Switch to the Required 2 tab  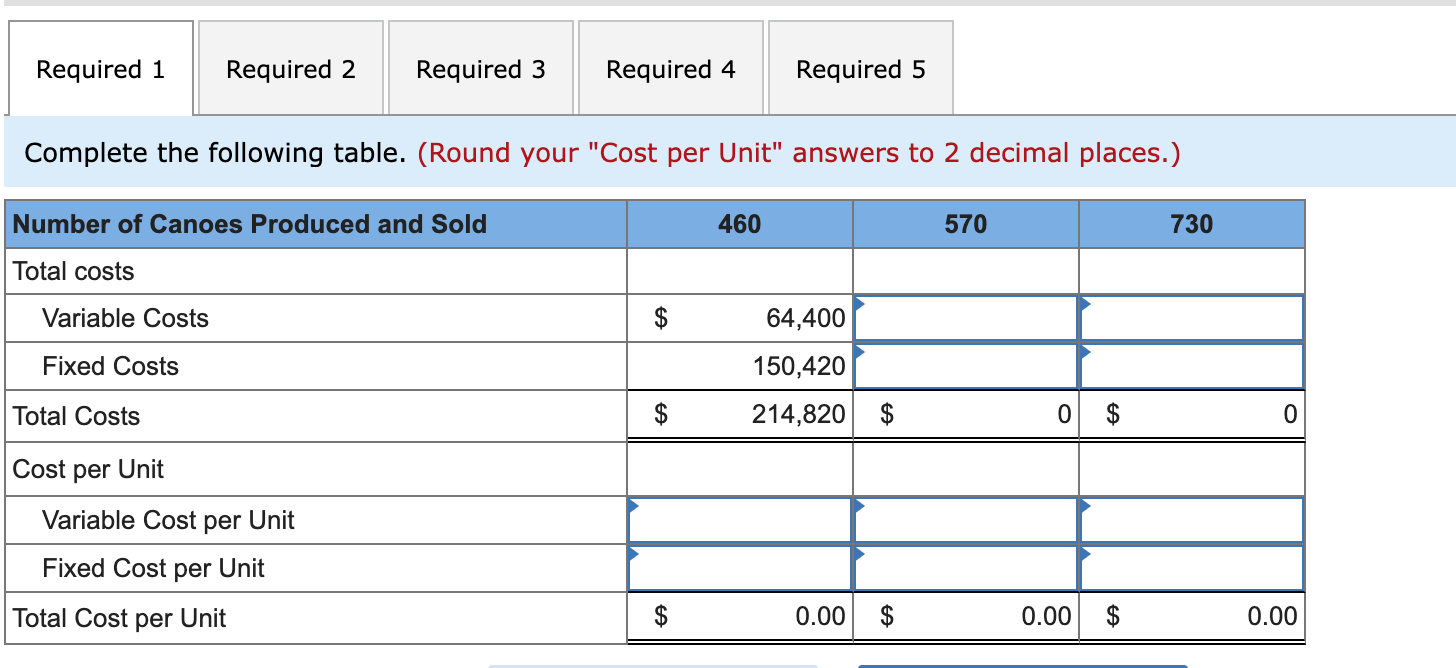pos(290,68)
